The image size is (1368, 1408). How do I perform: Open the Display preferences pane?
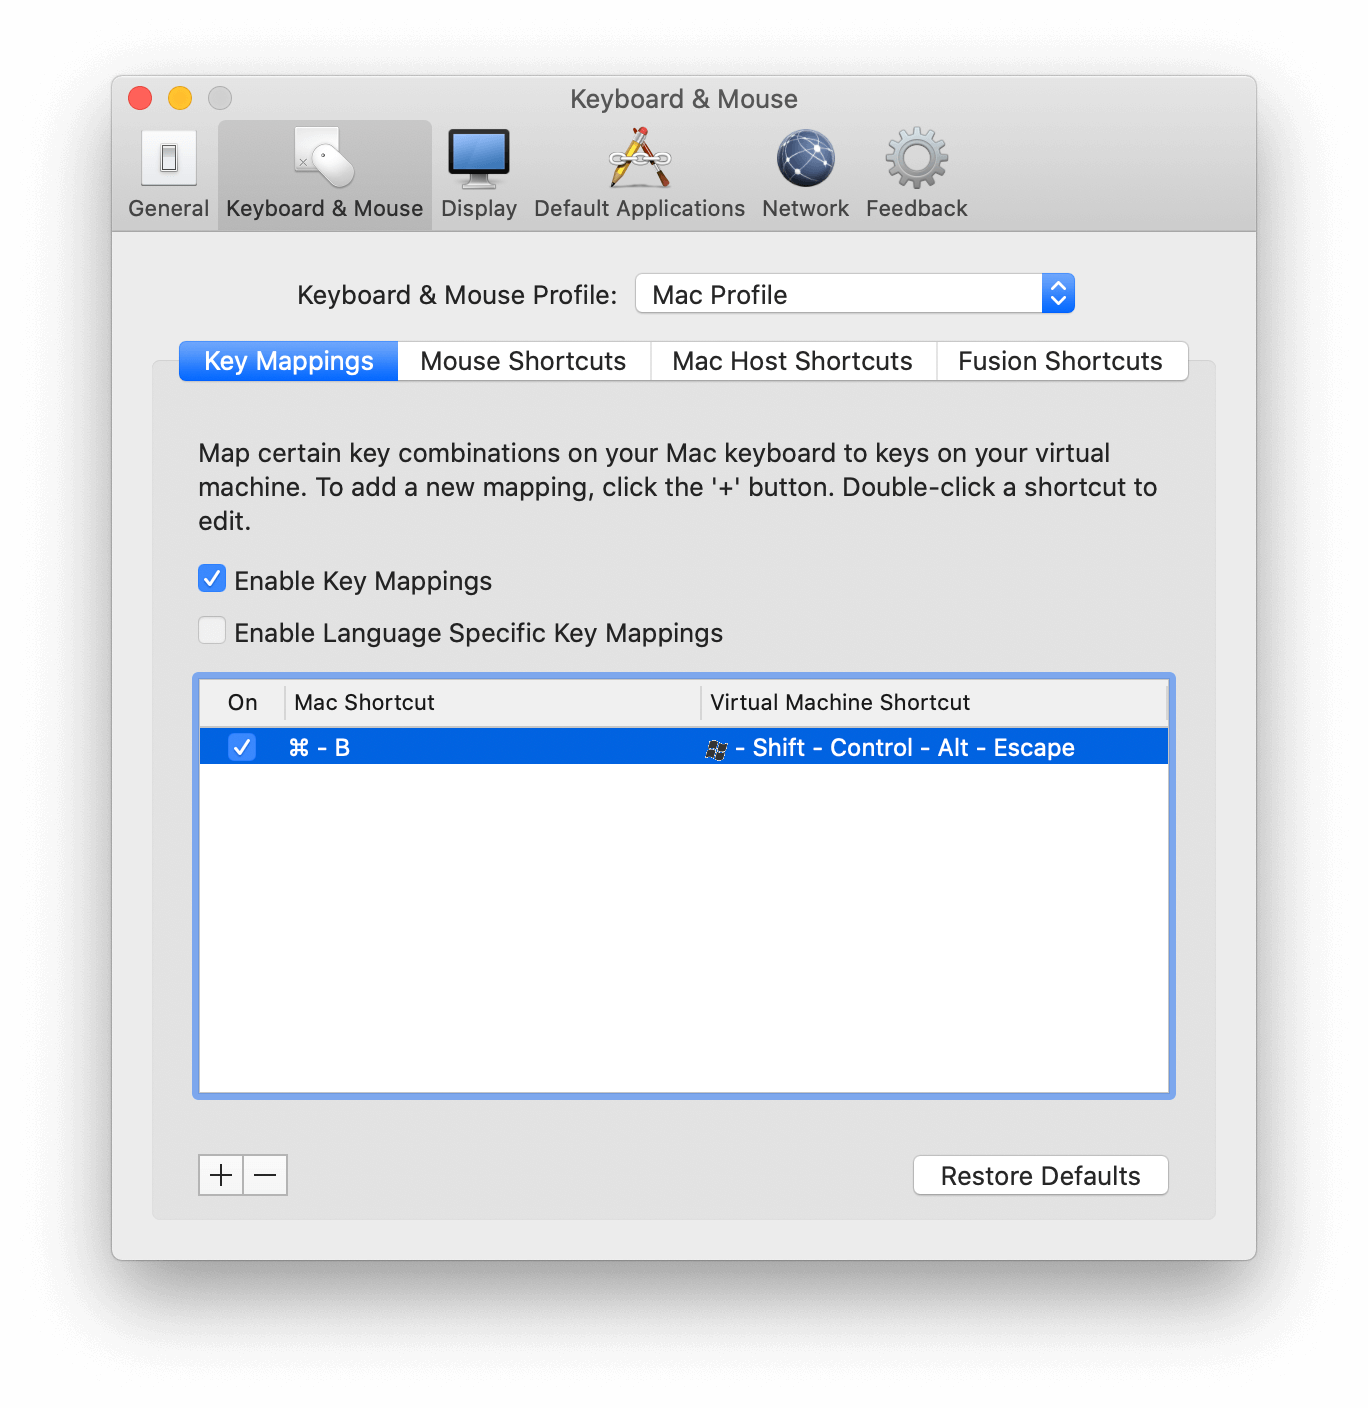pyautogui.click(x=478, y=172)
